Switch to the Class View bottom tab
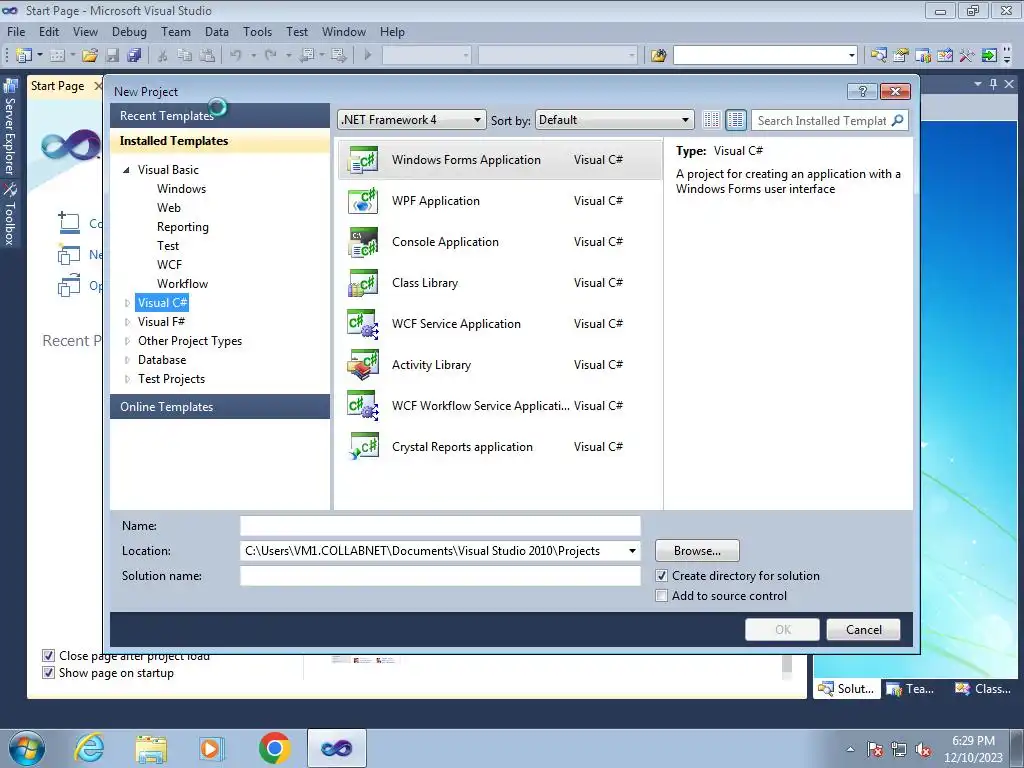1024x768 pixels. point(984,689)
